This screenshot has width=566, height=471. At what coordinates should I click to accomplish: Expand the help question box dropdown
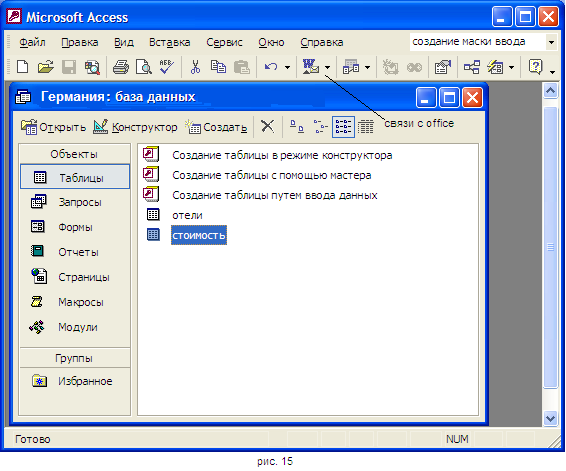pyautogui.click(x=551, y=42)
